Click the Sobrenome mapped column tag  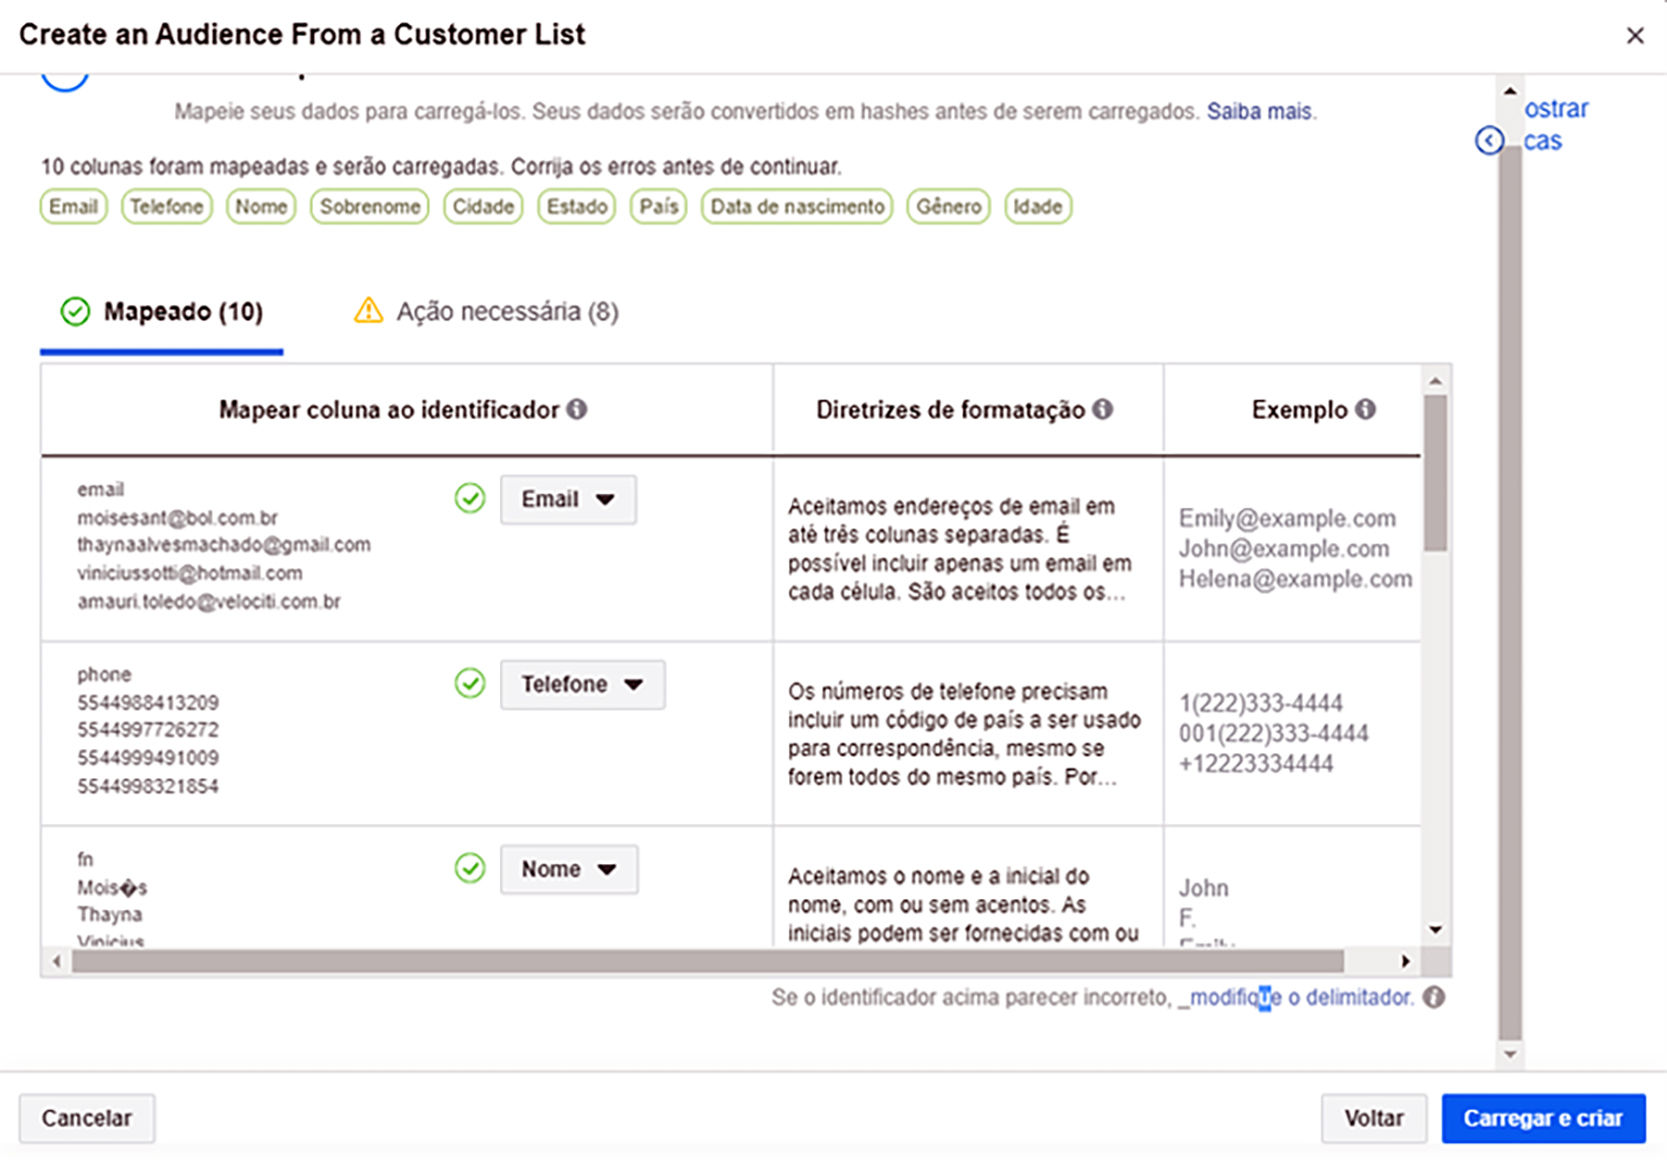370,206
